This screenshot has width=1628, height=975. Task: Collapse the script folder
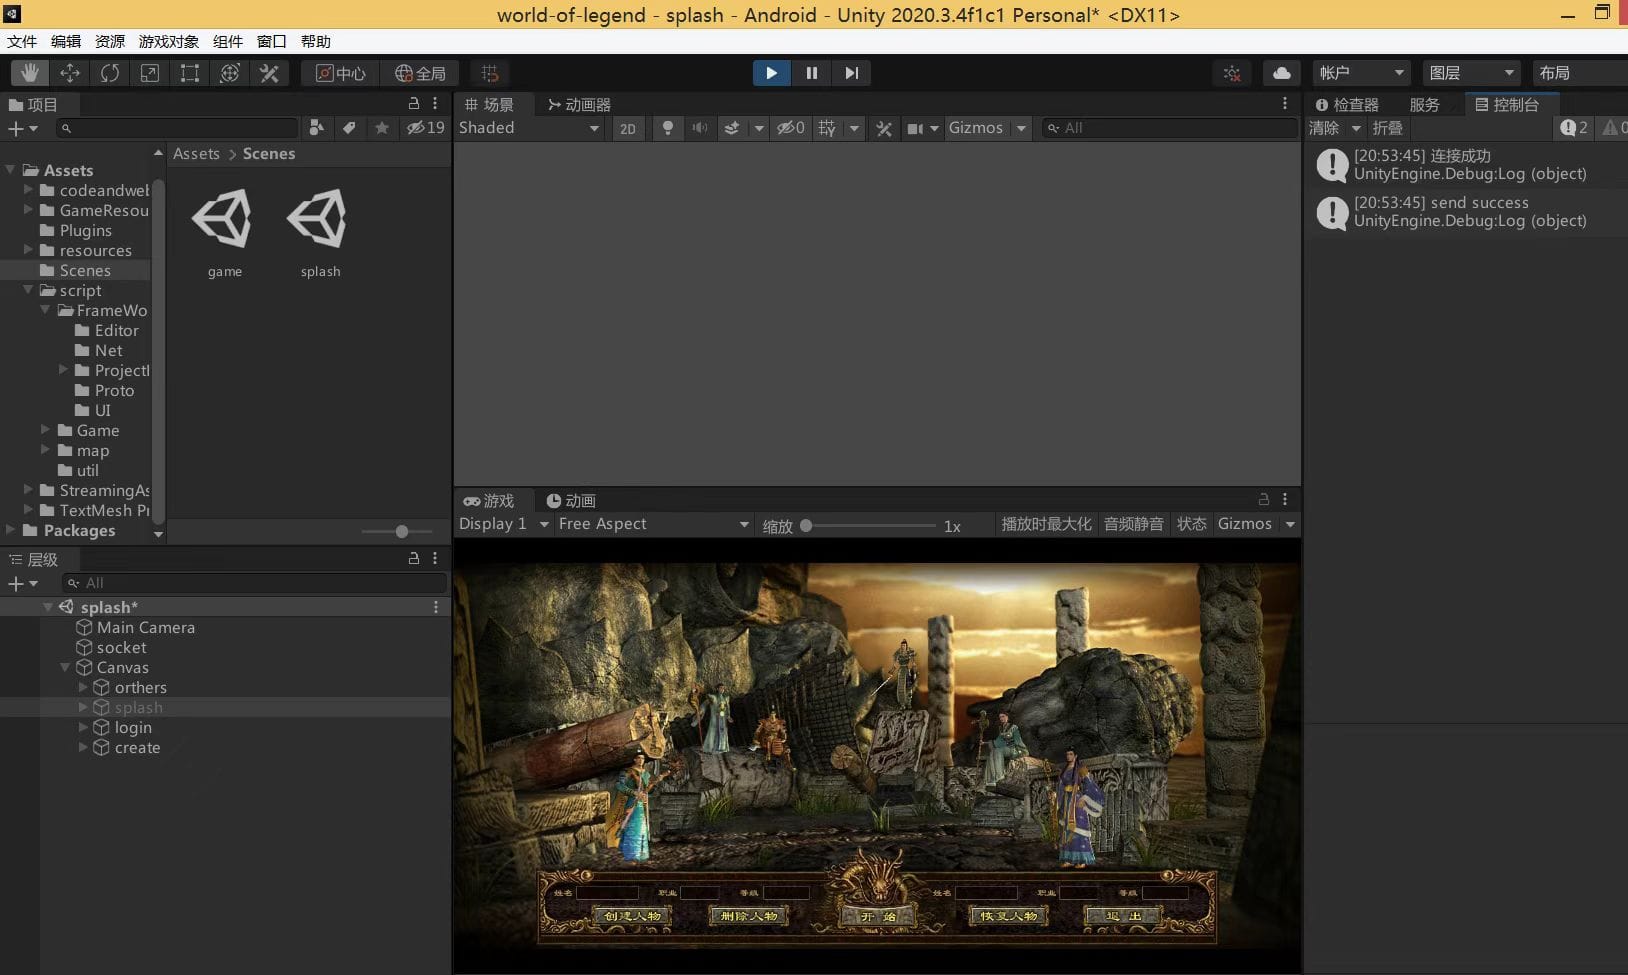[28, 289]
